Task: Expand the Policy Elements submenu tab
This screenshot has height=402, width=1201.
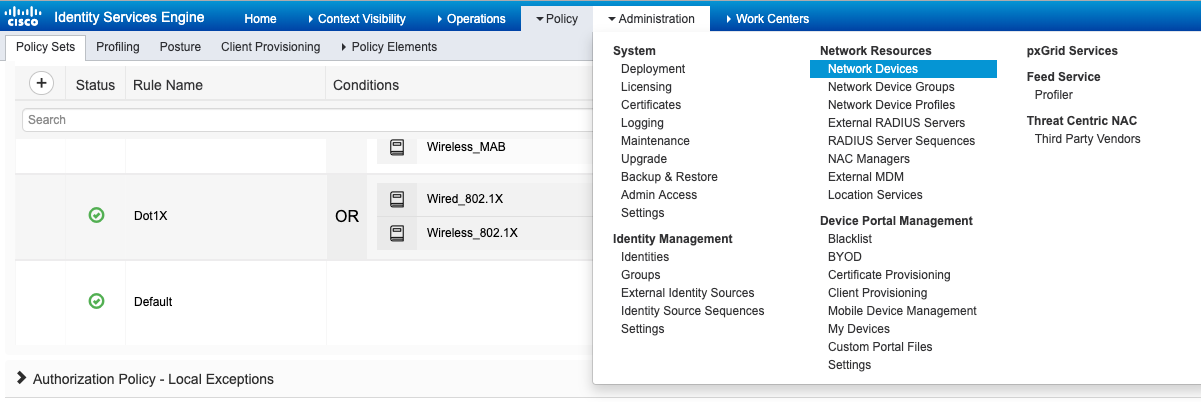Action: tap(389, 47)
